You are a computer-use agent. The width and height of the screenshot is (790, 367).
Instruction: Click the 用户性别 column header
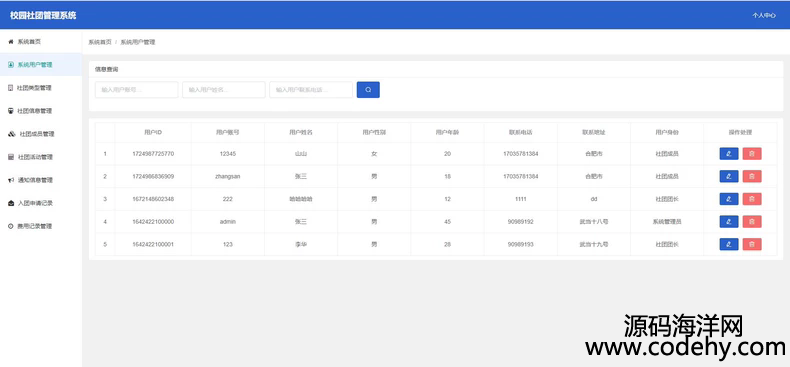[x=374, y=133]
